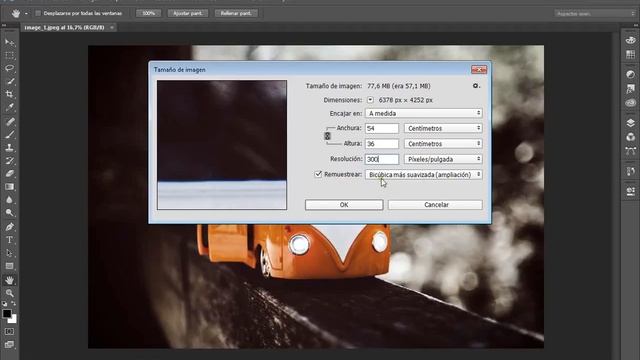Open the Adjustments panel icon
640x360 pixels.
pyautogui.click(x=630, y=74)
